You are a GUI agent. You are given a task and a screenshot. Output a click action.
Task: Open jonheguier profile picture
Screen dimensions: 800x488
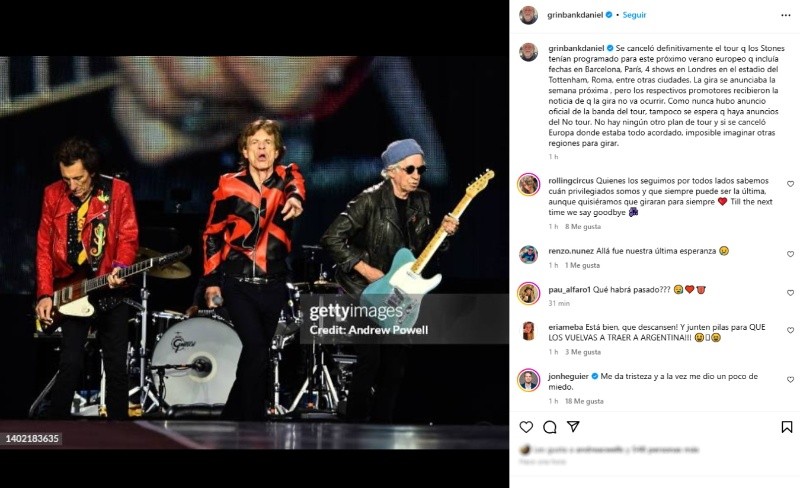tap(528, 380)
